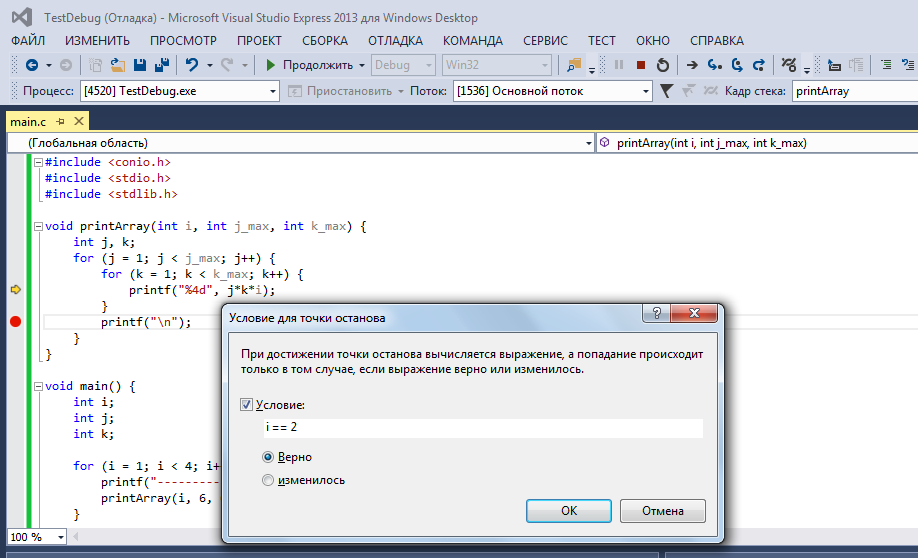Pin the main.c tab

[x=60, y=122]
